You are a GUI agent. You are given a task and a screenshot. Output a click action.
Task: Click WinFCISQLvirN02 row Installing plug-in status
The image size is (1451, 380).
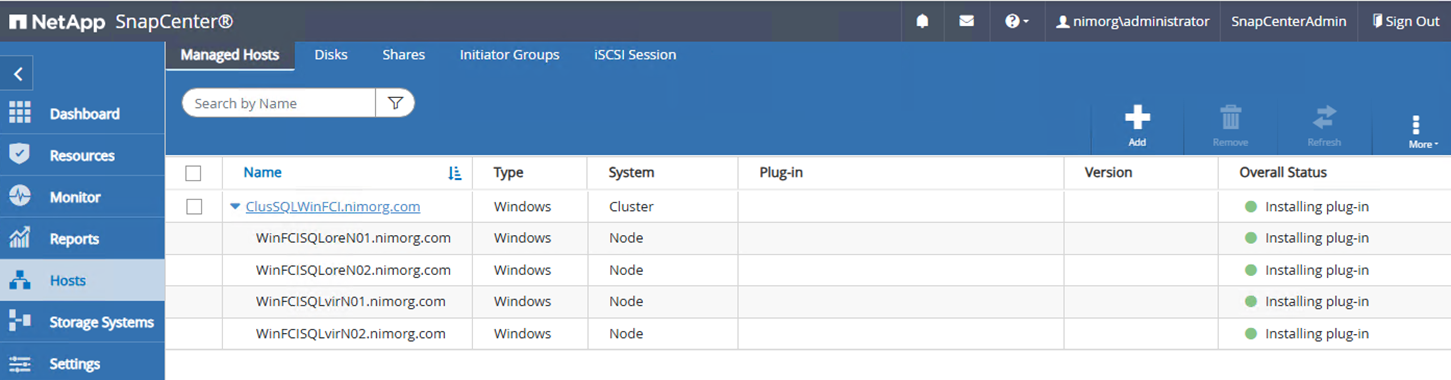point(1317,333)
